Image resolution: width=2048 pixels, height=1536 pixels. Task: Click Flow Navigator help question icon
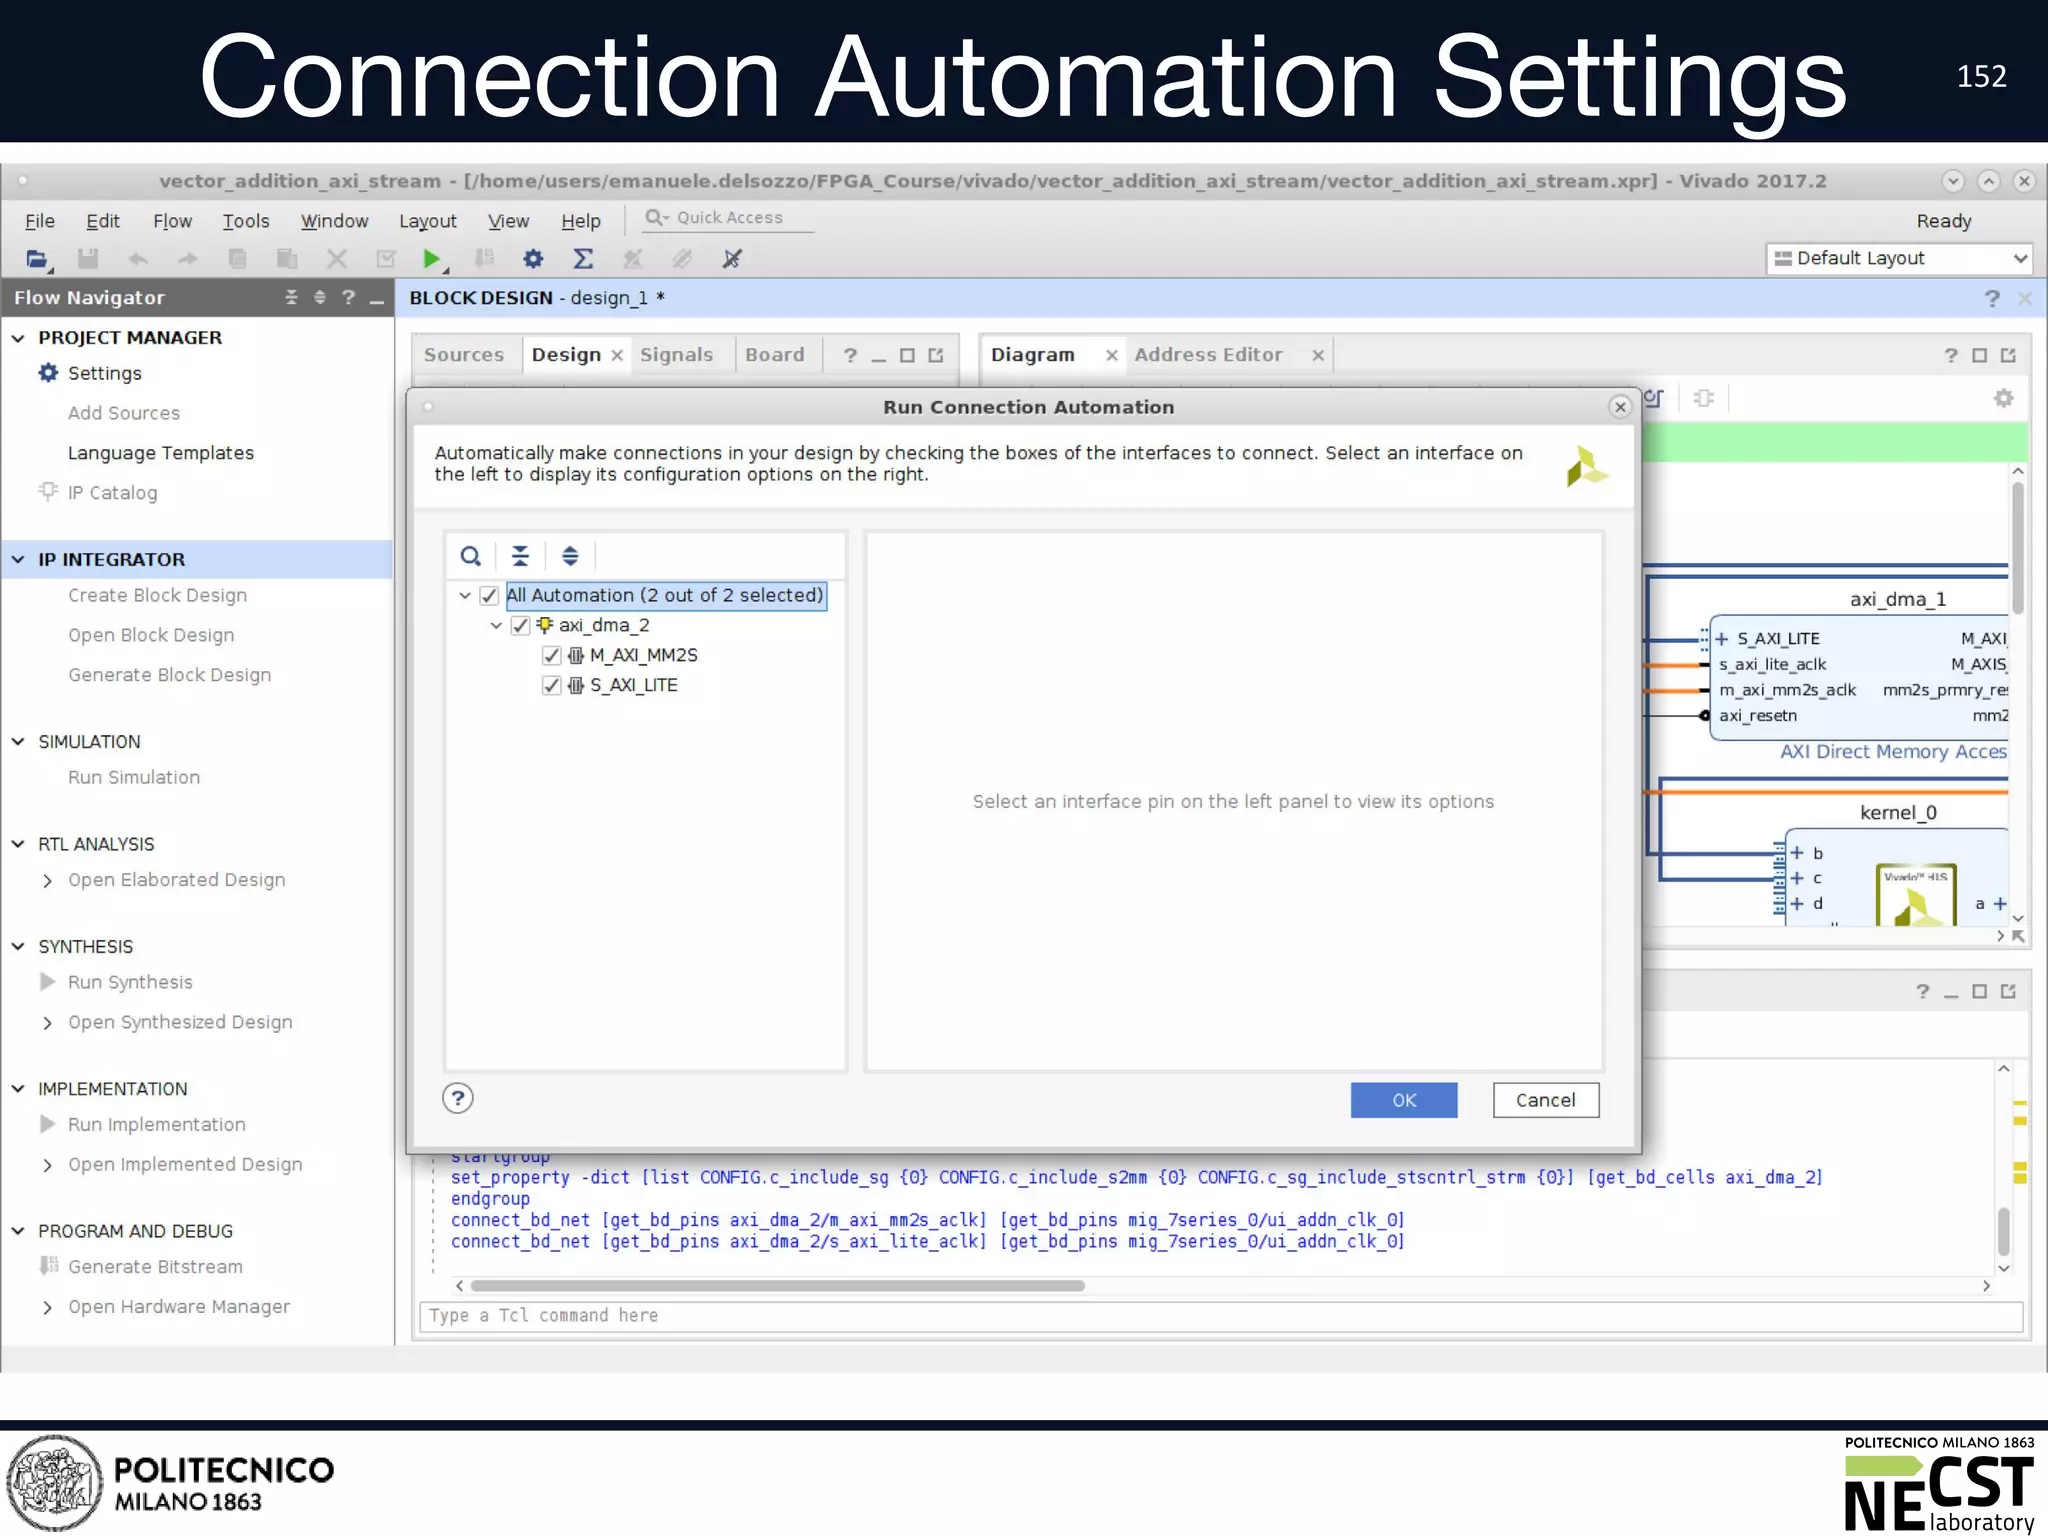tap(348, 297)
